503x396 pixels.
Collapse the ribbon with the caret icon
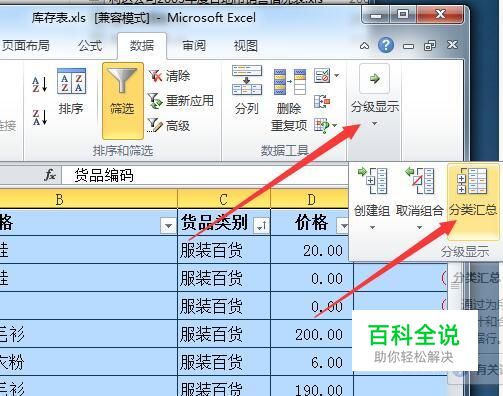click(364, 46)
